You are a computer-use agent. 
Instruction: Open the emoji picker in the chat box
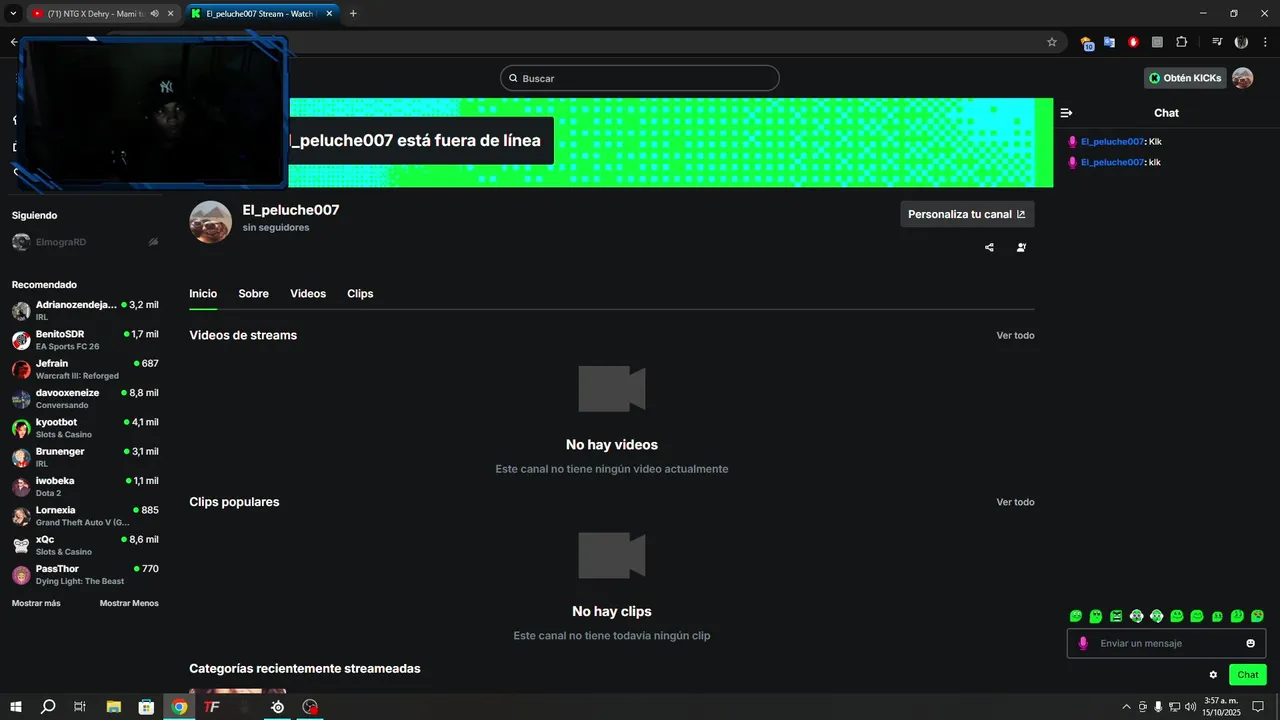[x=1250, y=643]
